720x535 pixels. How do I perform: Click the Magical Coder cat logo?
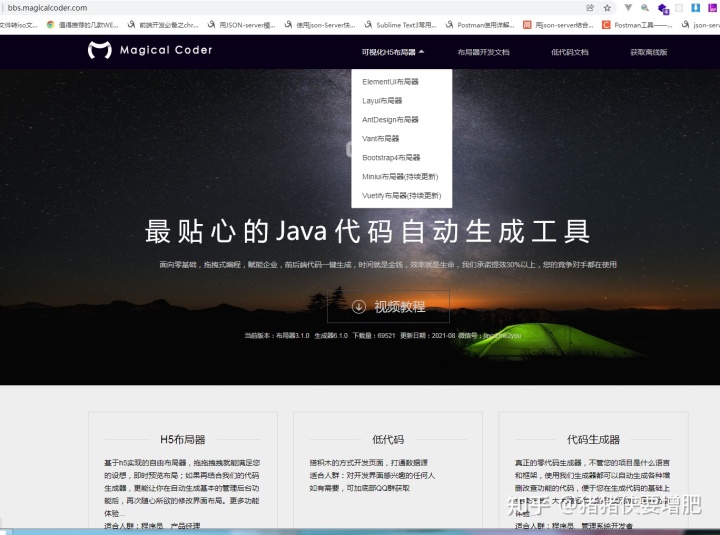tap(100, 50)
